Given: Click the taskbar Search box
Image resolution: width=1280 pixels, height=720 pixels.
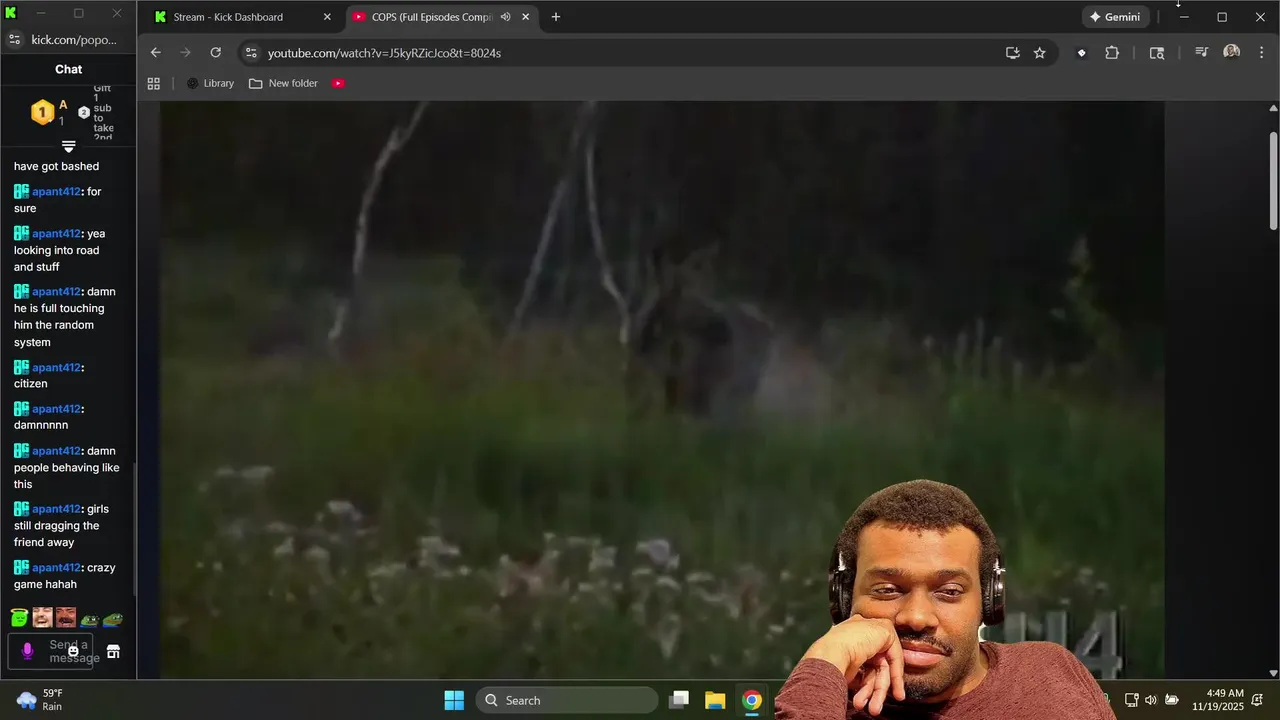Looking at the screenshot, I should 567,700.
